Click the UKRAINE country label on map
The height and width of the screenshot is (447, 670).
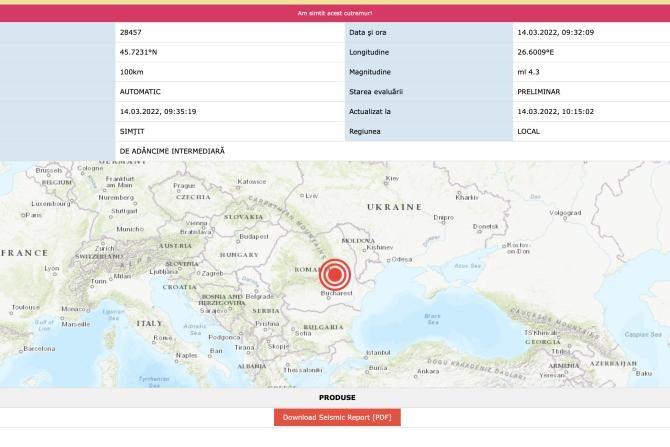pos(394,207)
